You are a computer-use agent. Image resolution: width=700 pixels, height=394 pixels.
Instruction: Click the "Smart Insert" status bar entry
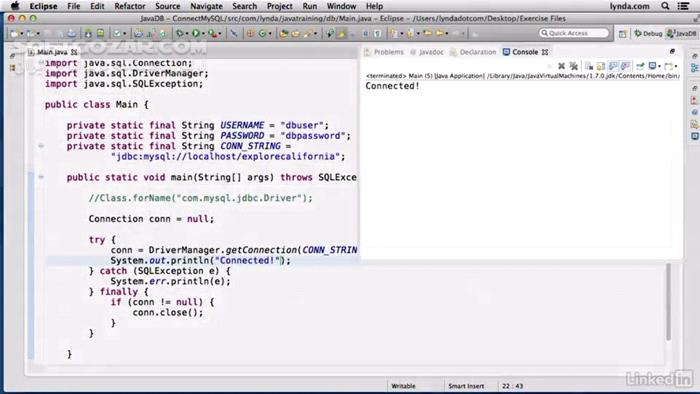tap(466, 386)
